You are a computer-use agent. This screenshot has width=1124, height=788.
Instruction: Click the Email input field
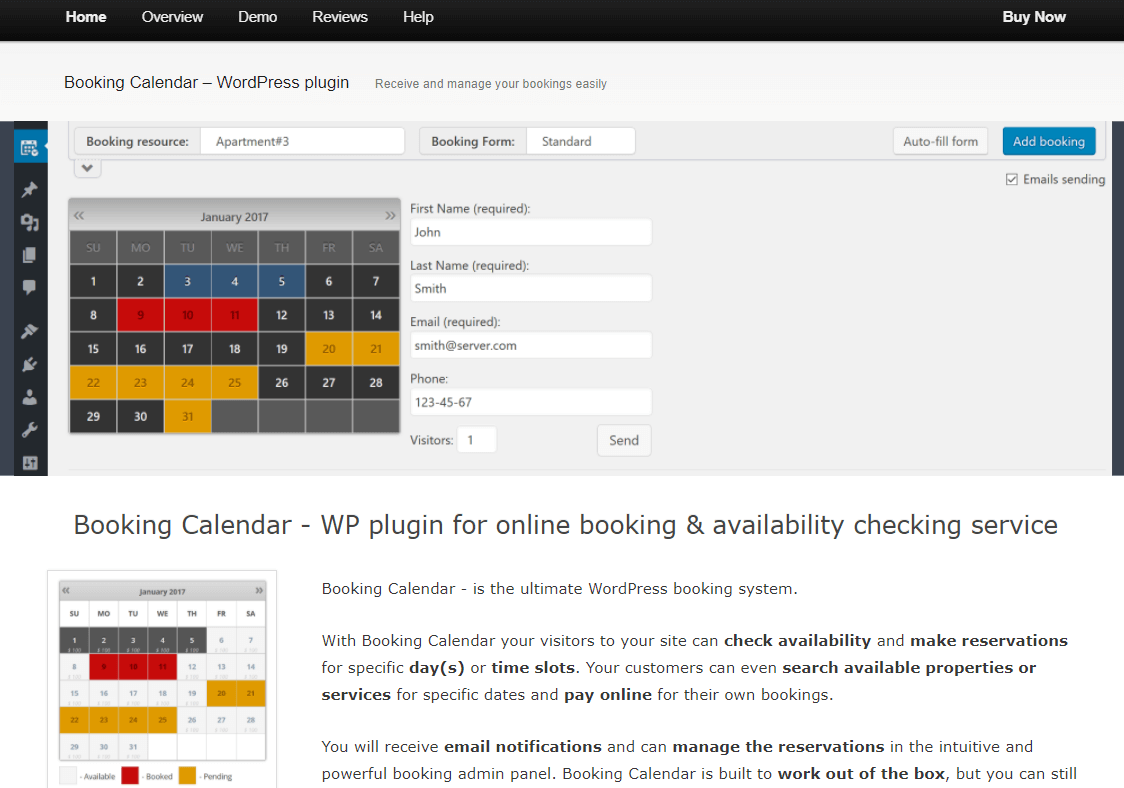[x=530, y=345]
